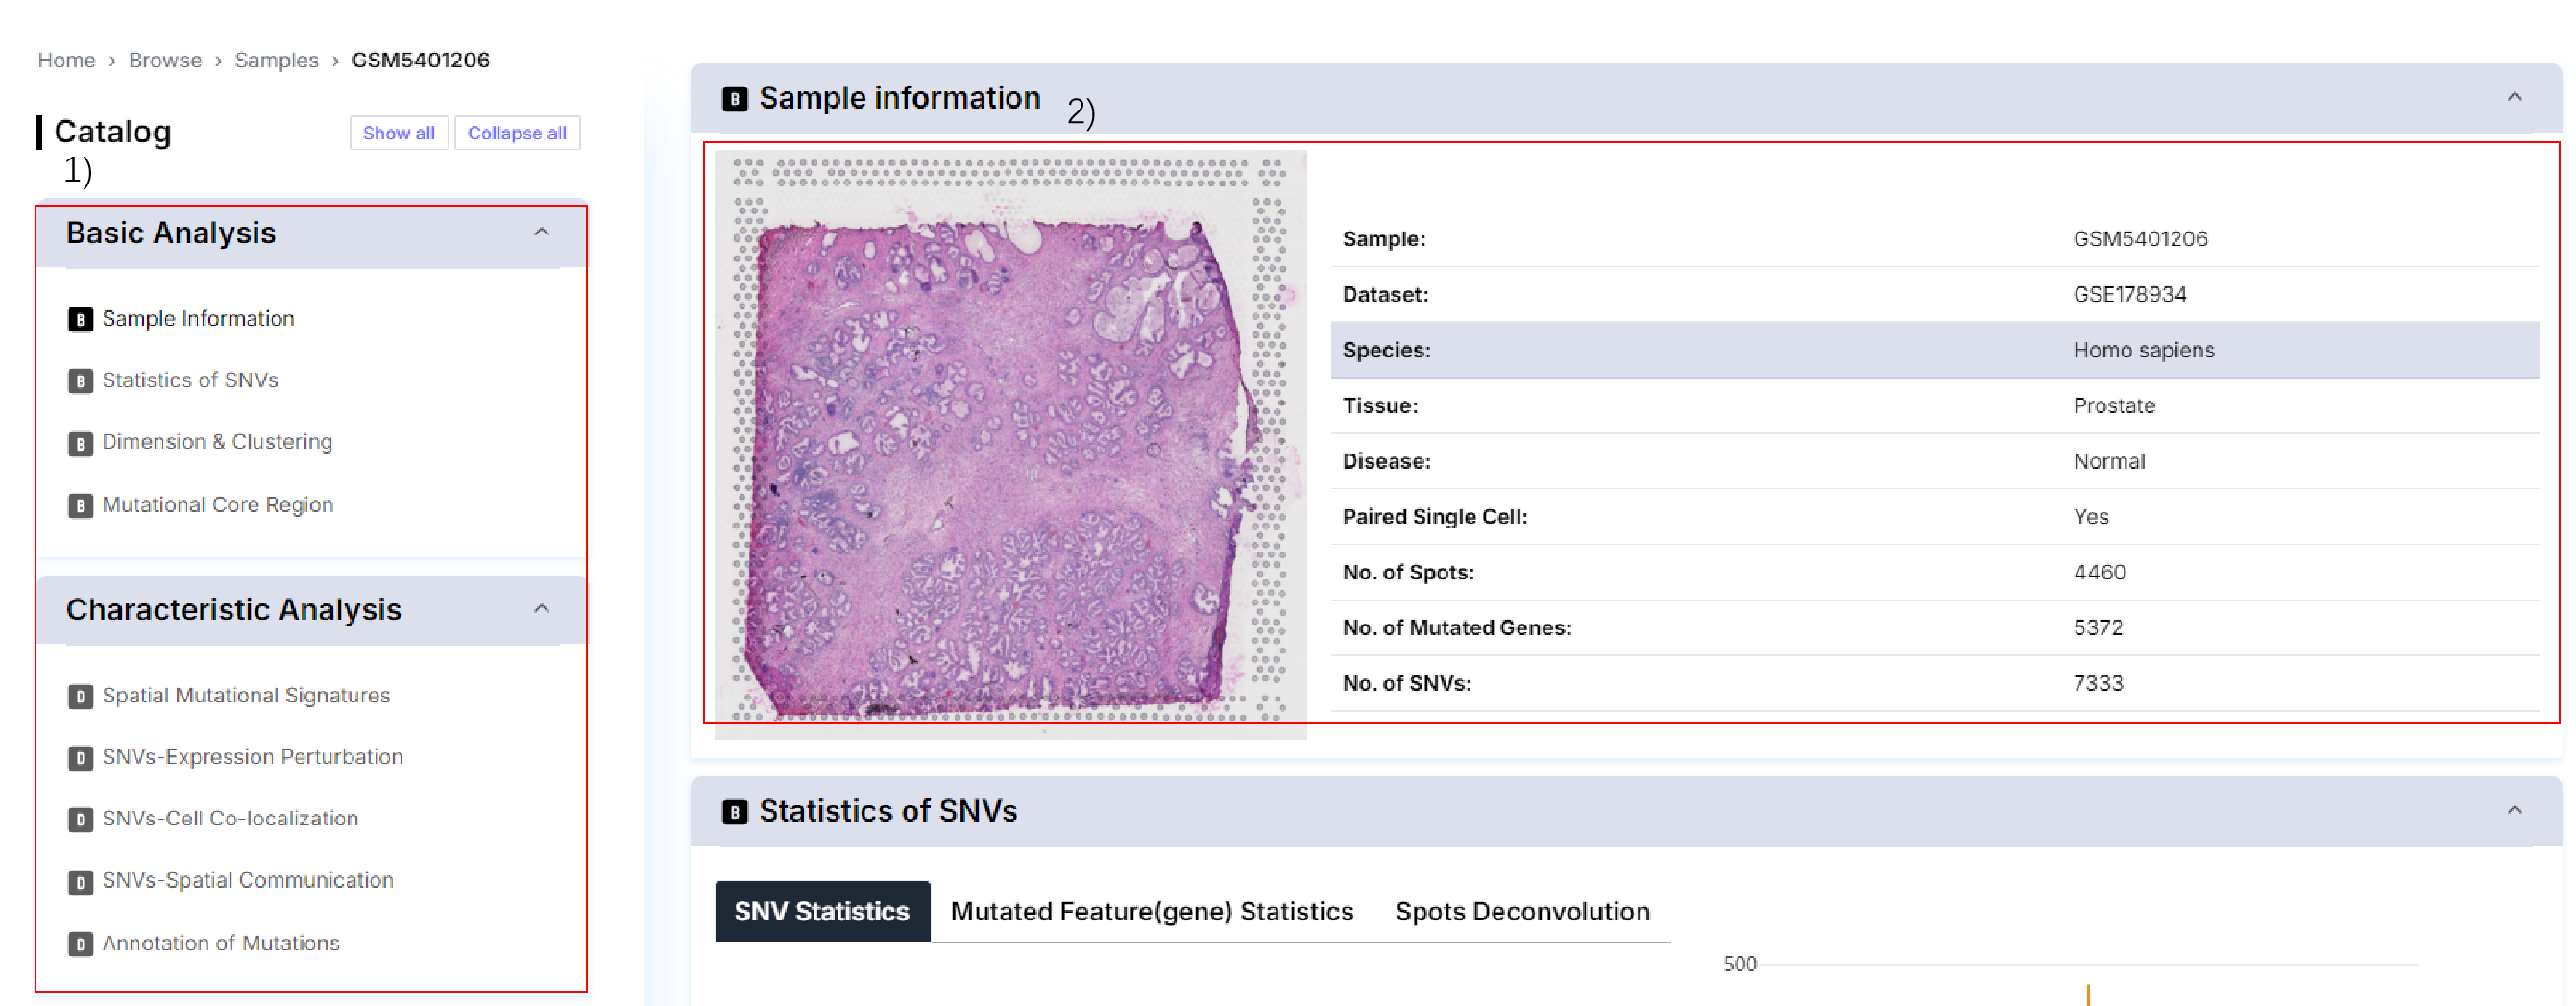Click the B icon beside Sample Information
This screenshot has height=1006, width=2576.
80,319
